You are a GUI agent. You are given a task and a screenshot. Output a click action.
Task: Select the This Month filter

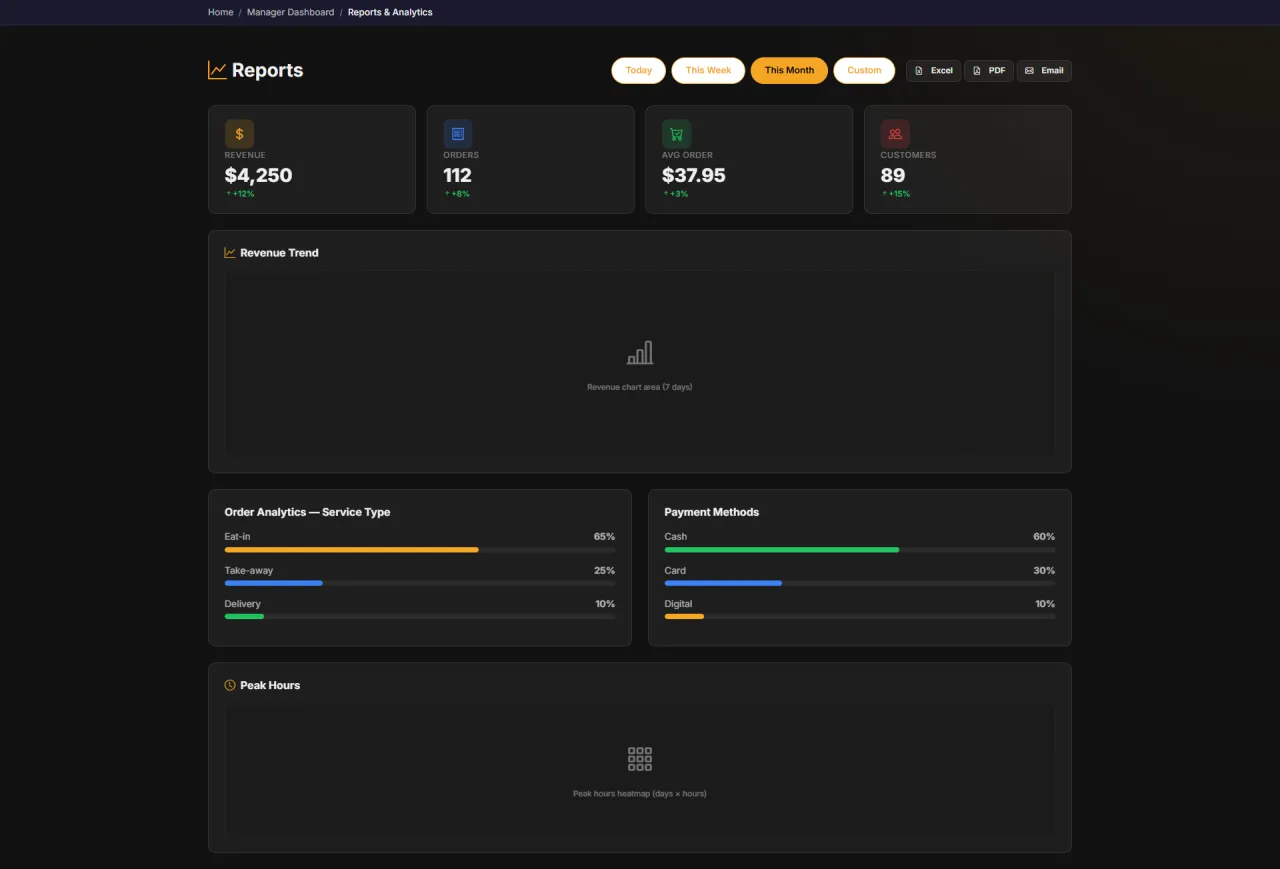789,70
